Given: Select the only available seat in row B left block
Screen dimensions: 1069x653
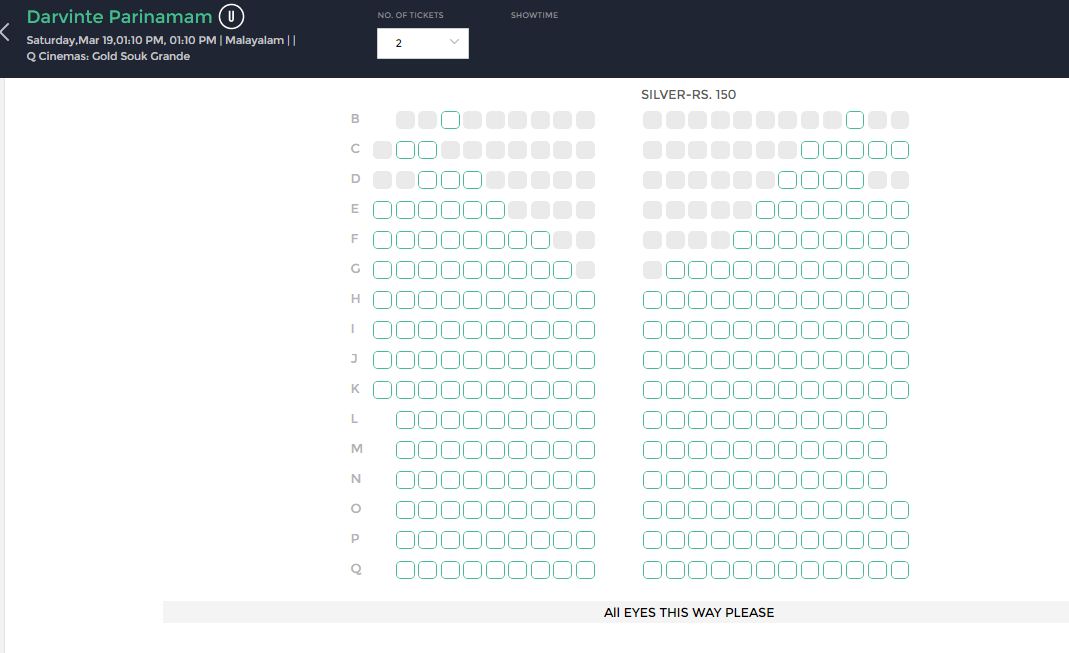Looking at the screenshot, I should click(450, 120).
